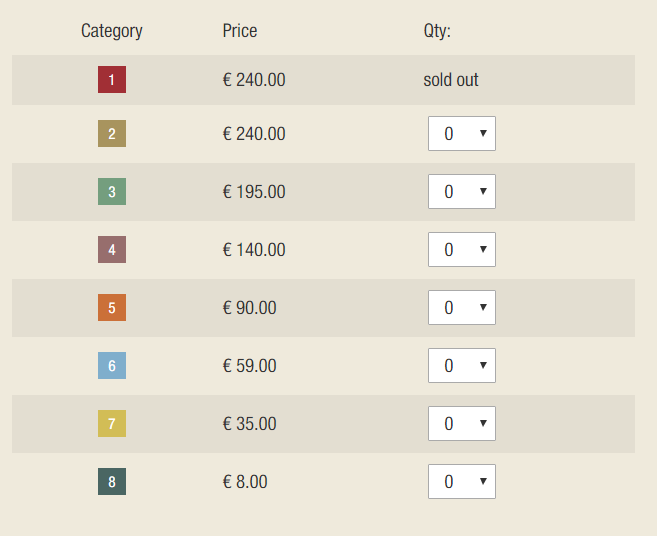Click the green category 3 swatch

[x=112, y=191]
